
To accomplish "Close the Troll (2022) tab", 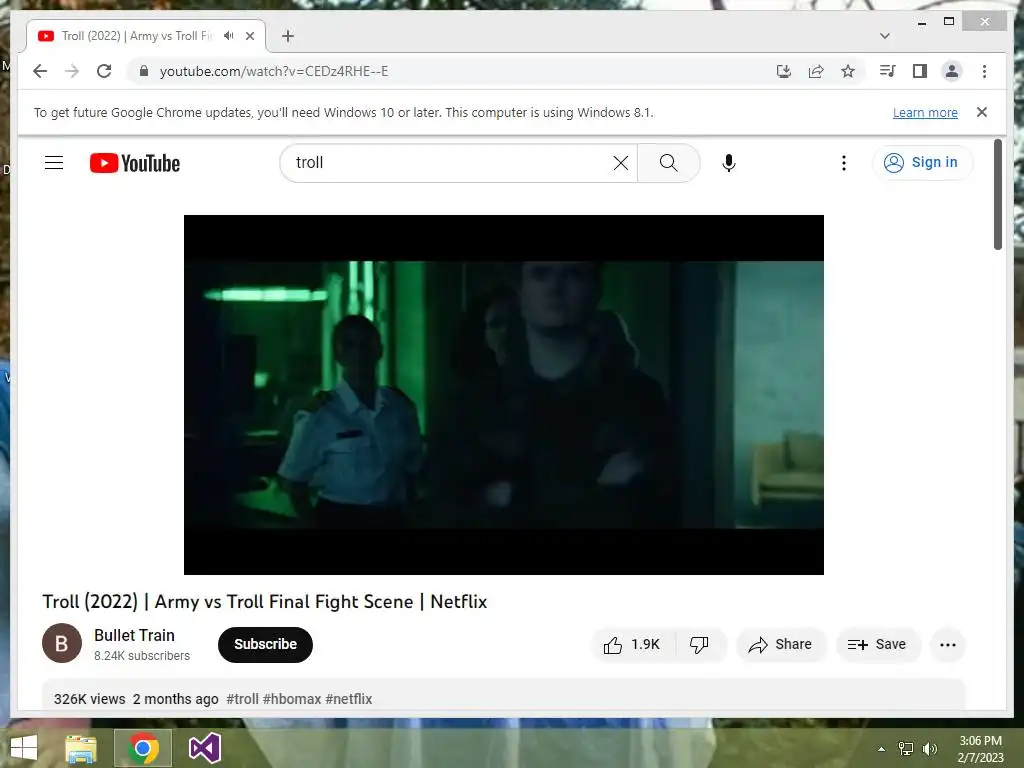I will (x=249, y=36).
